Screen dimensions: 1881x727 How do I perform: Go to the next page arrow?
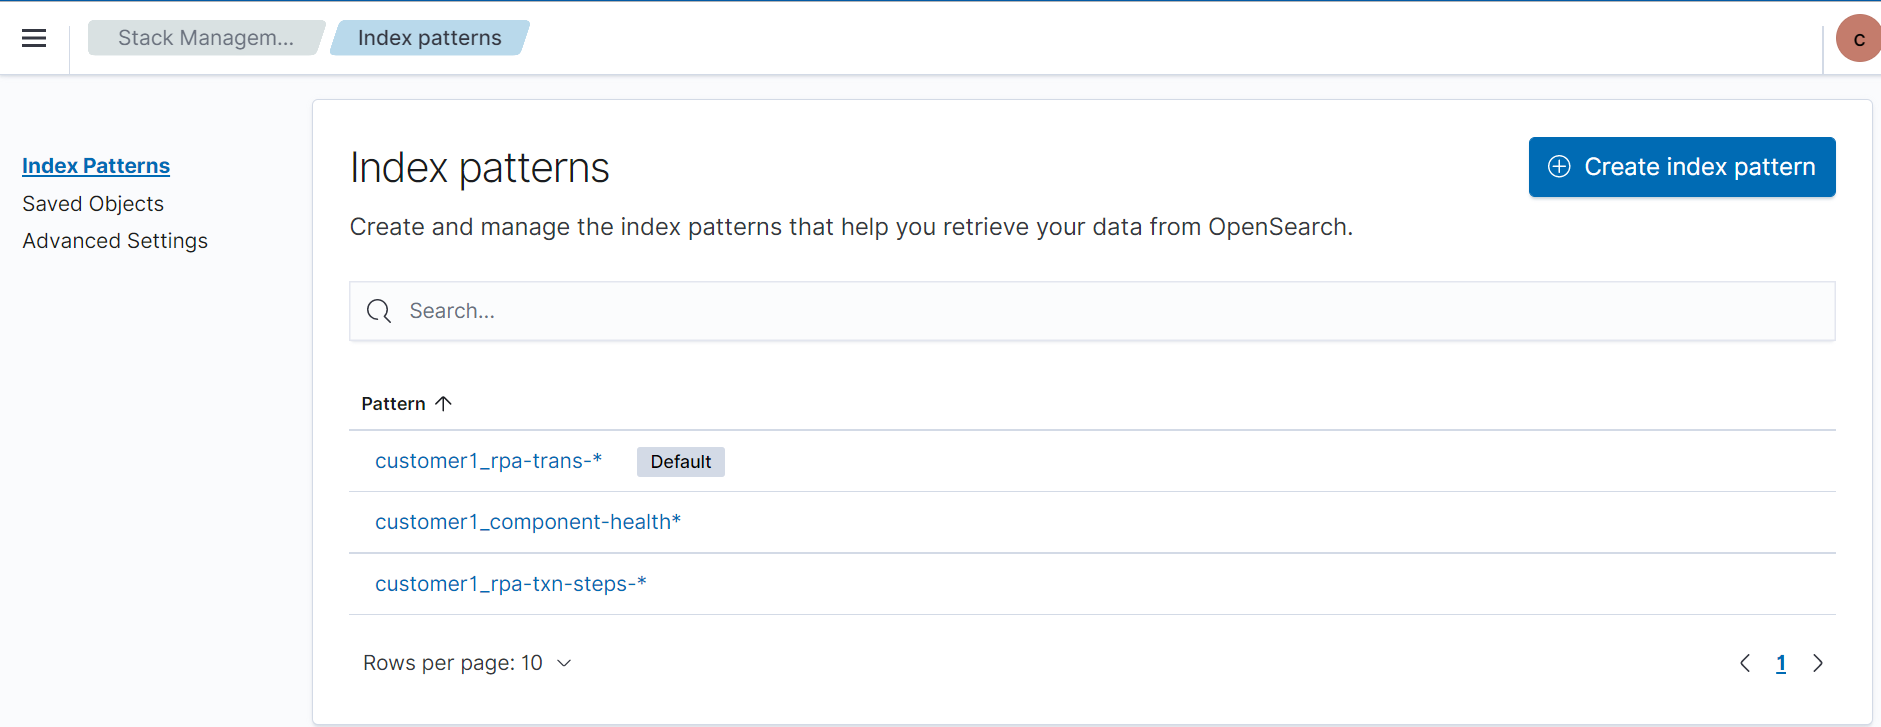point(1818,663)
